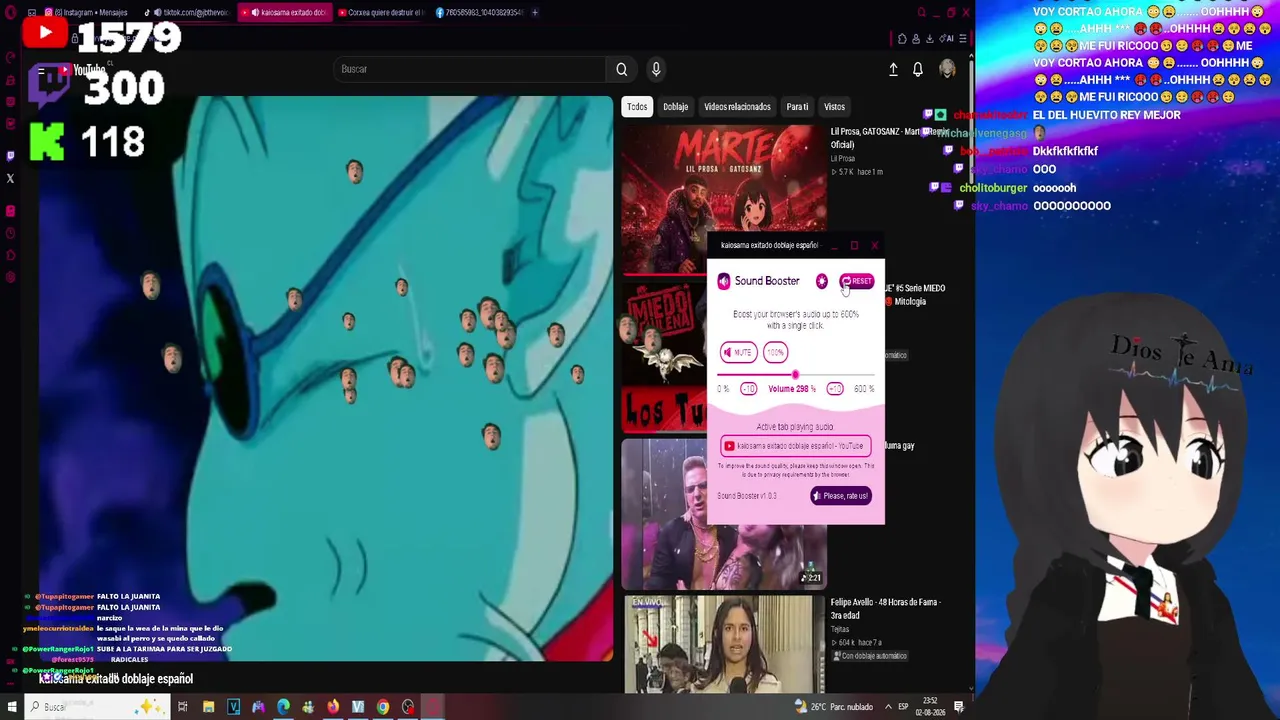
Task: Set Sound Booster volume to 100%
Action: [775, 352]
